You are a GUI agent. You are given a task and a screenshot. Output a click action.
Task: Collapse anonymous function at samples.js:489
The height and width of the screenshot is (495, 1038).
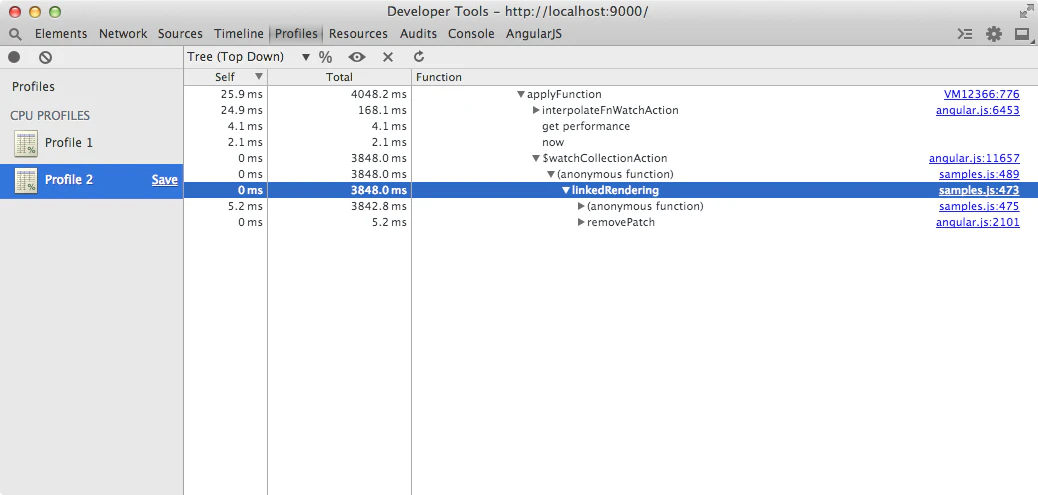pyautogui.click(x=551, y=175)
